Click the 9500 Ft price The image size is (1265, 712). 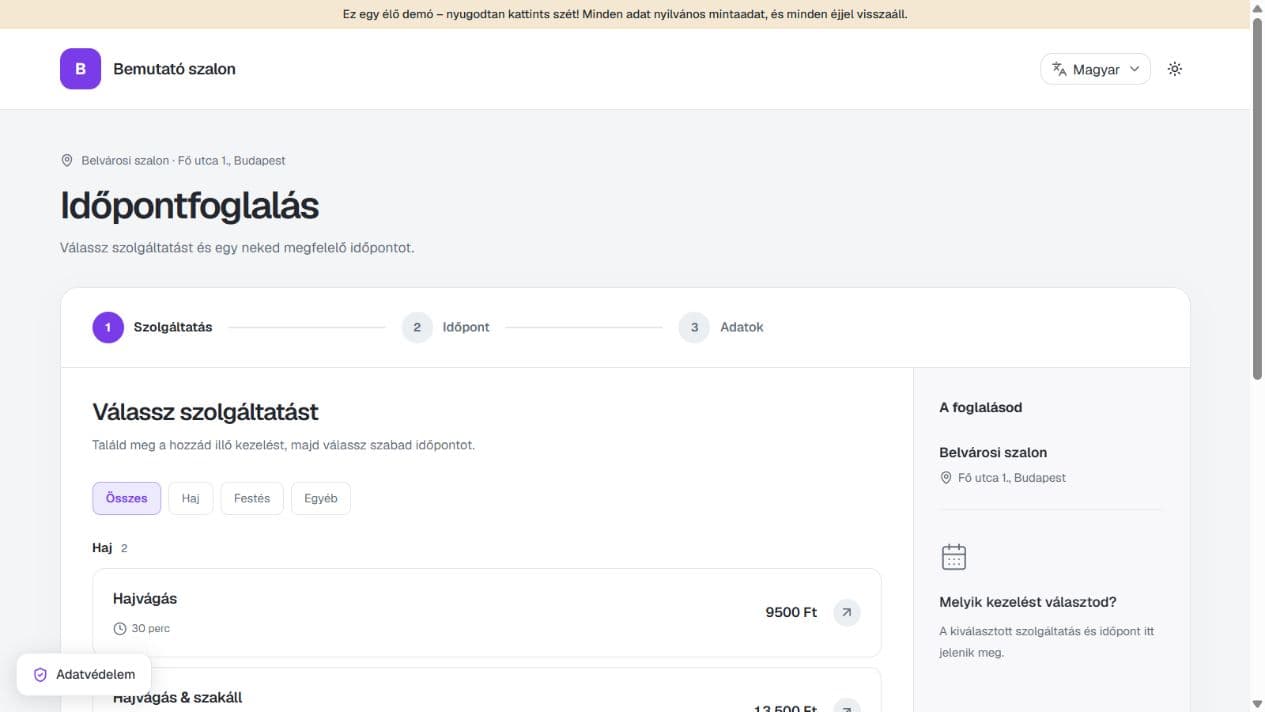(x=791, y=612)
